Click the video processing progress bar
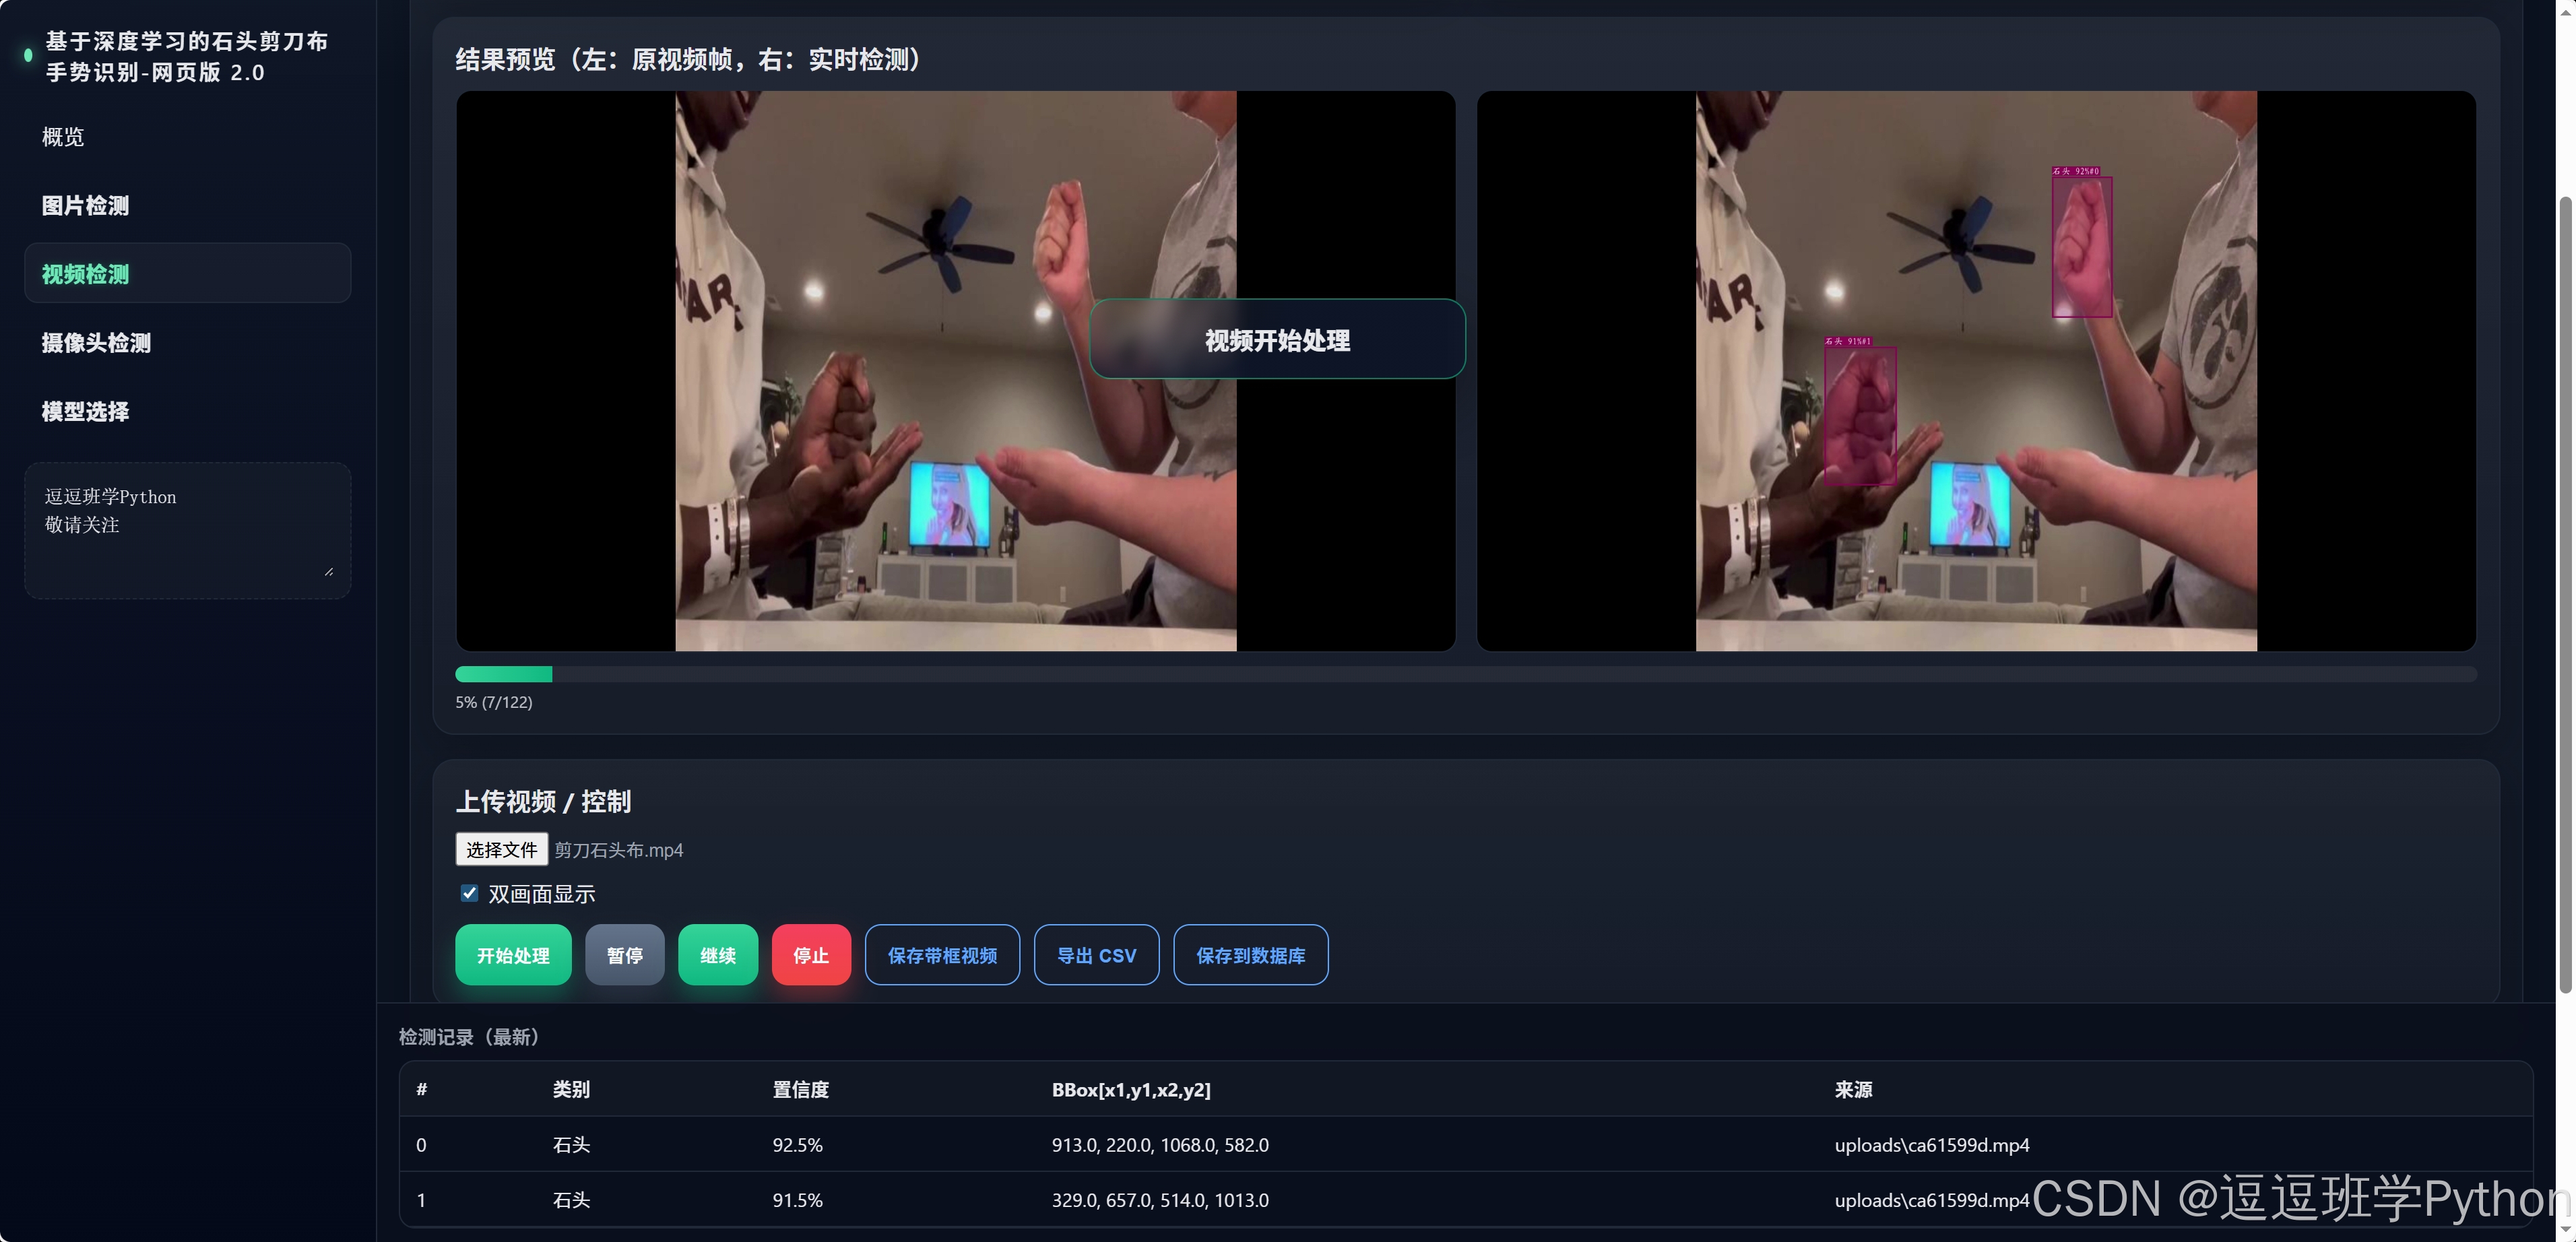Screen dimensions: 2576x1242 point(1465,674)
